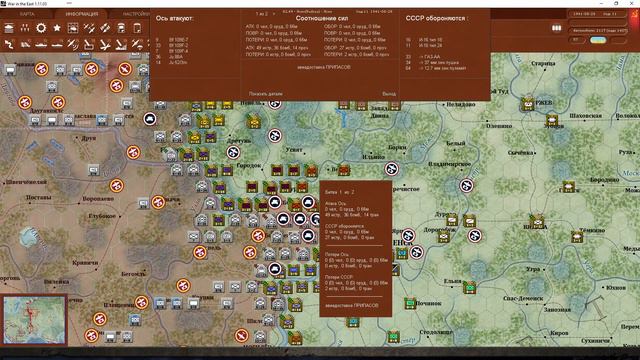Switch to the ИНФОРМАЦИЯ tab

(x=82, y=14)
